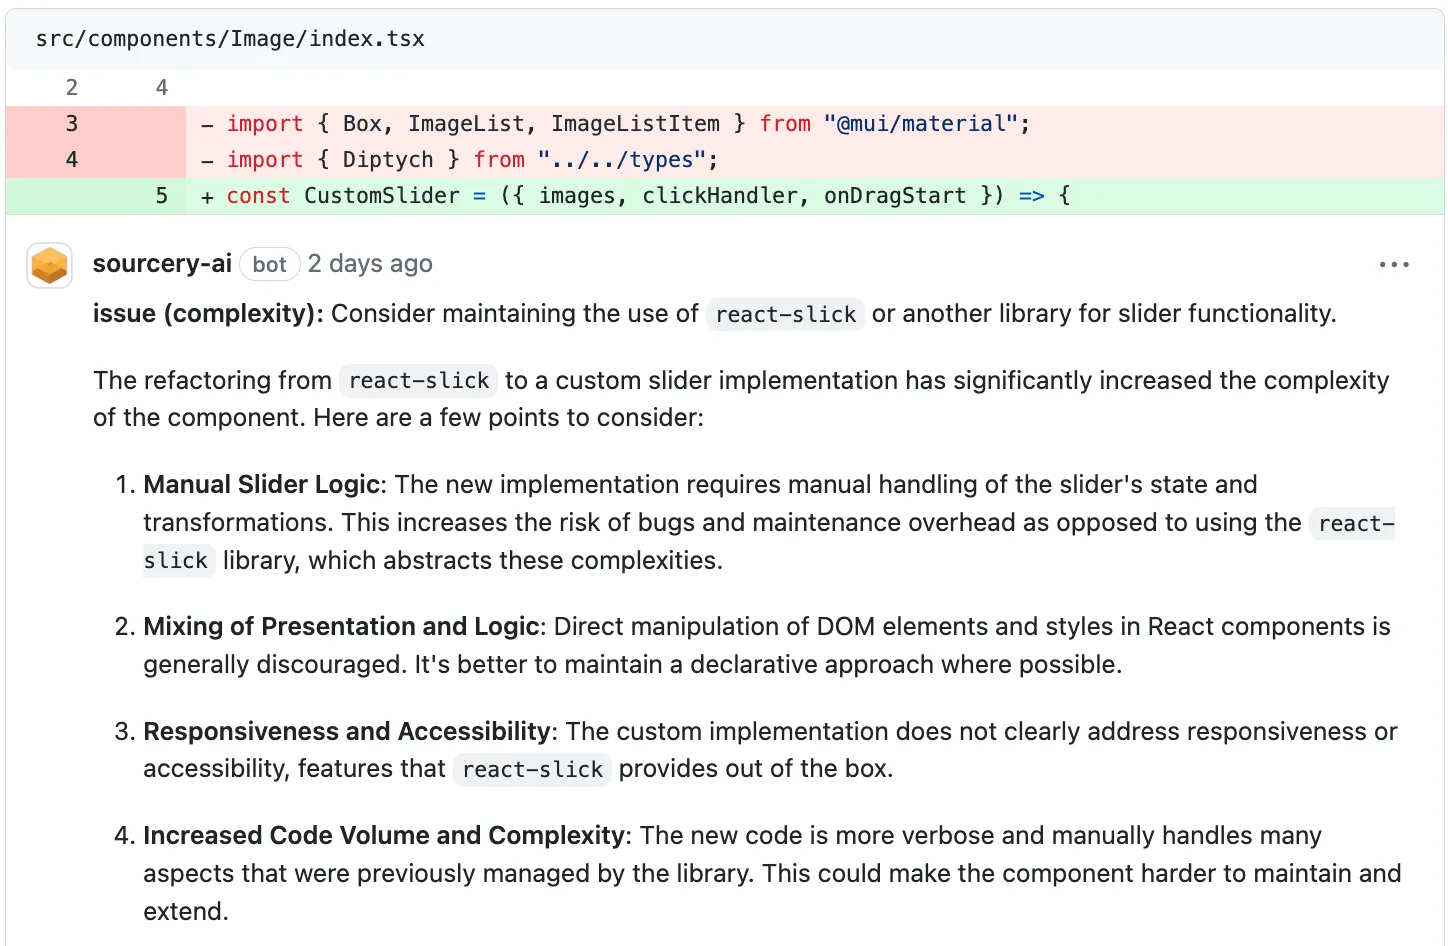Click the 2 days ago timestamp

370,263
